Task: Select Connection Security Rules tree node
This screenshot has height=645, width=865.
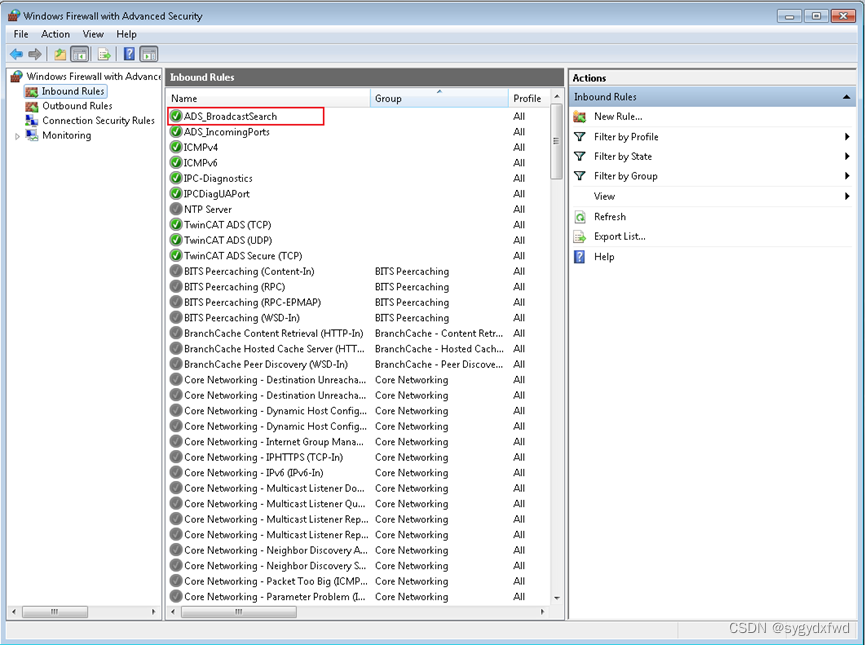Action: pyautogui.click(x=98, y=121)
